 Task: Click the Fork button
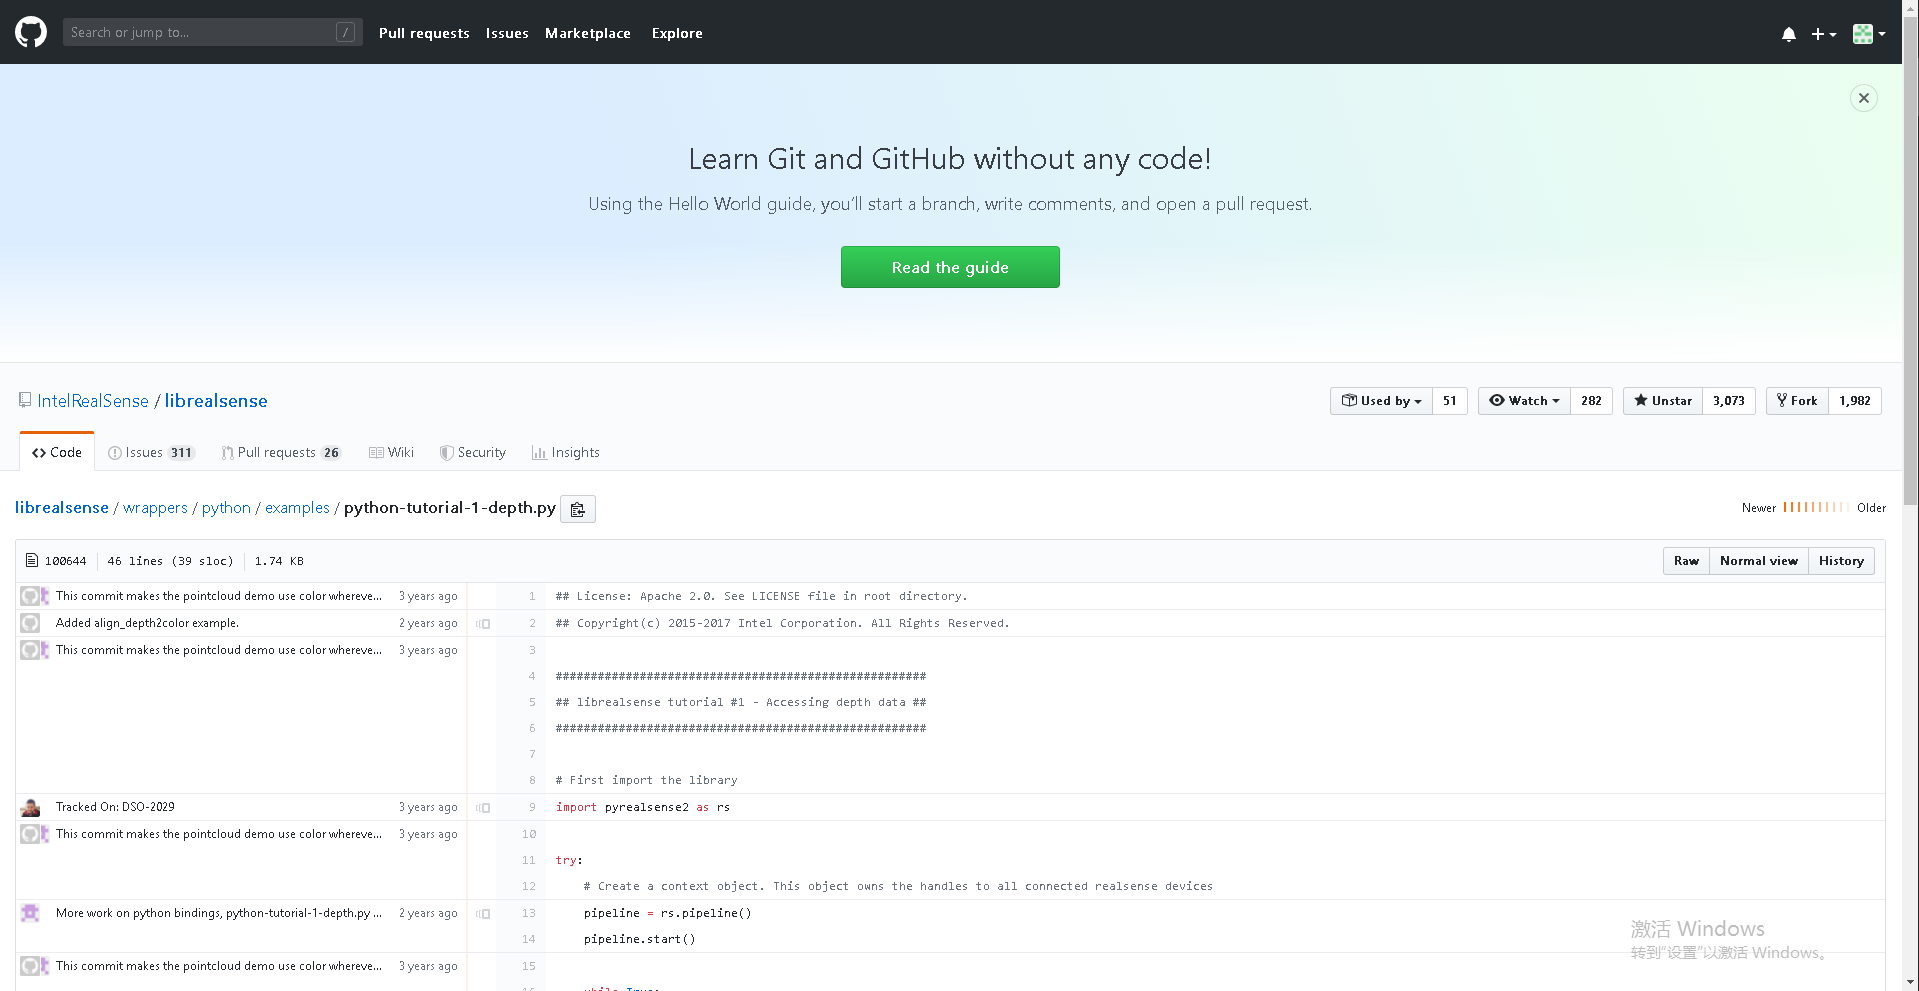coord(1797,401)
